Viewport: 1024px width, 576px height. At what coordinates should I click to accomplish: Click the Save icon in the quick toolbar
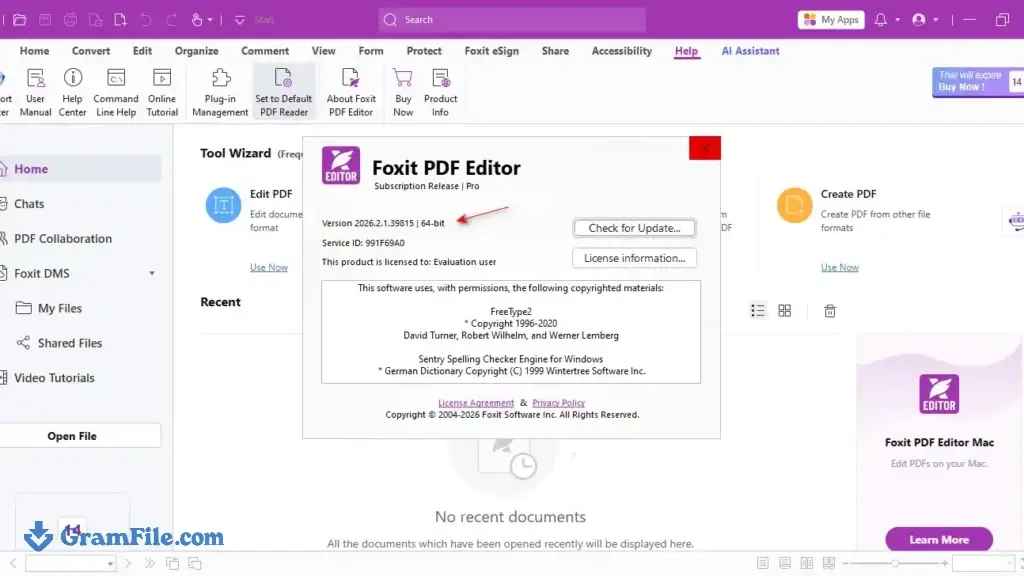(45, 20)
